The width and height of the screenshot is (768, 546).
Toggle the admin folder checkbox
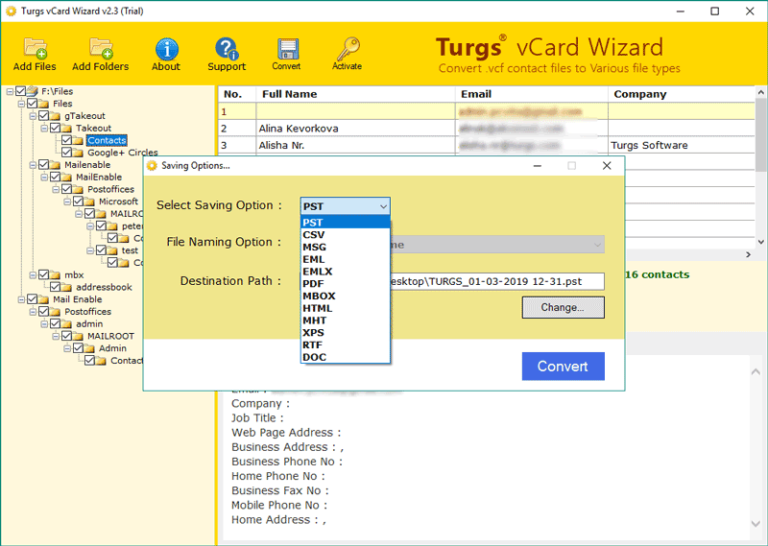click(x=55, y=324)
